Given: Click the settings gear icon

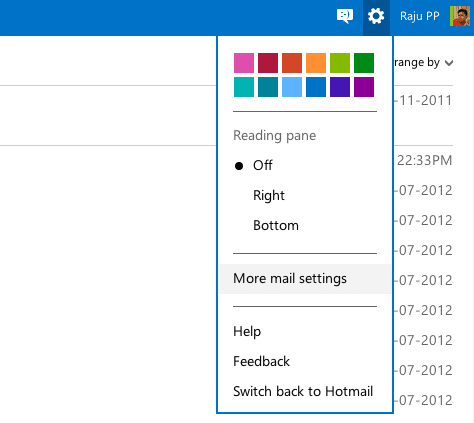Looking at the screenshot, I should (x=376, y=16).
